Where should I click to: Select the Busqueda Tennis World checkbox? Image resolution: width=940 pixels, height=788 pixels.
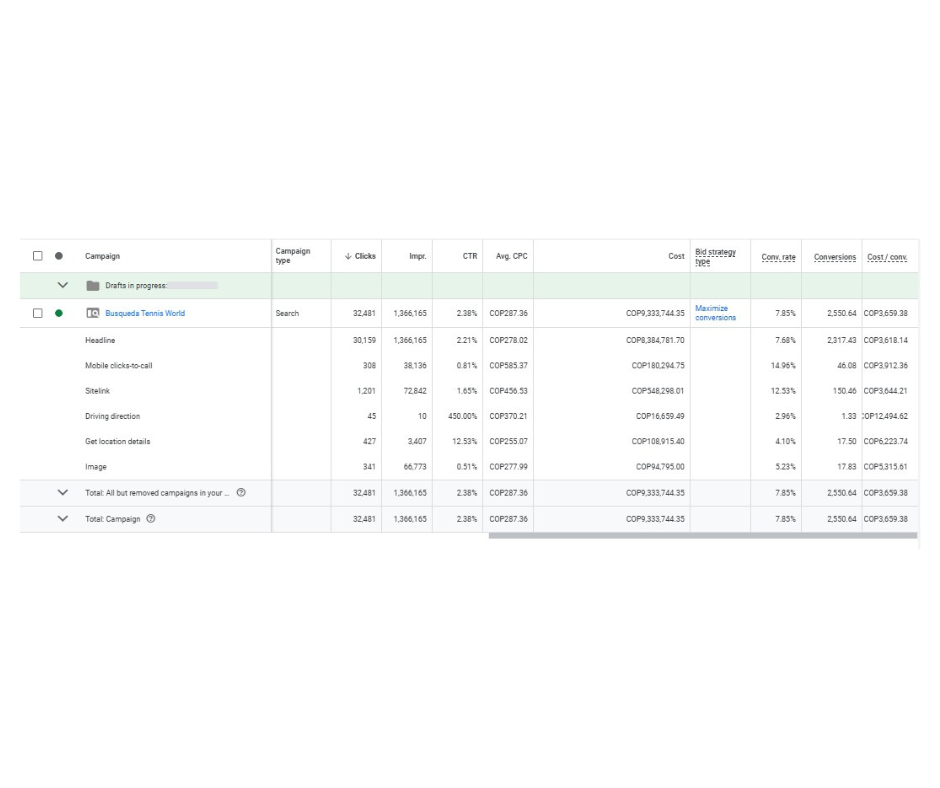pyautogui.click(x=38, y=313)
